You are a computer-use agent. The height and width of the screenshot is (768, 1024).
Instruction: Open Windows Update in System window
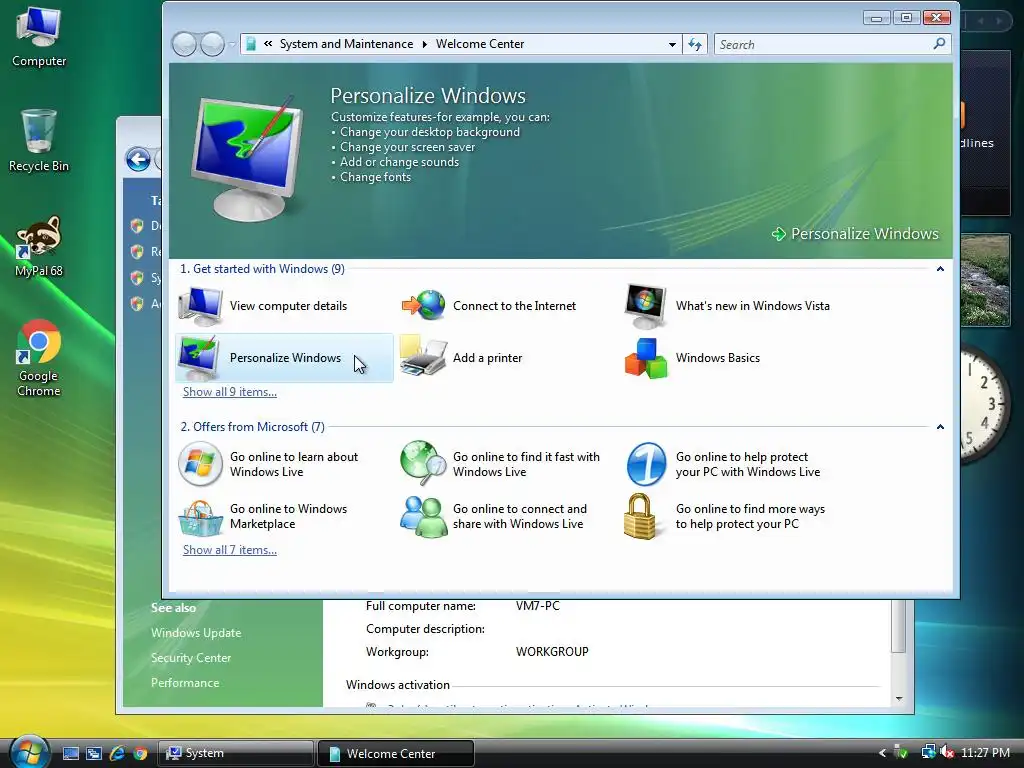click(196, 633)
